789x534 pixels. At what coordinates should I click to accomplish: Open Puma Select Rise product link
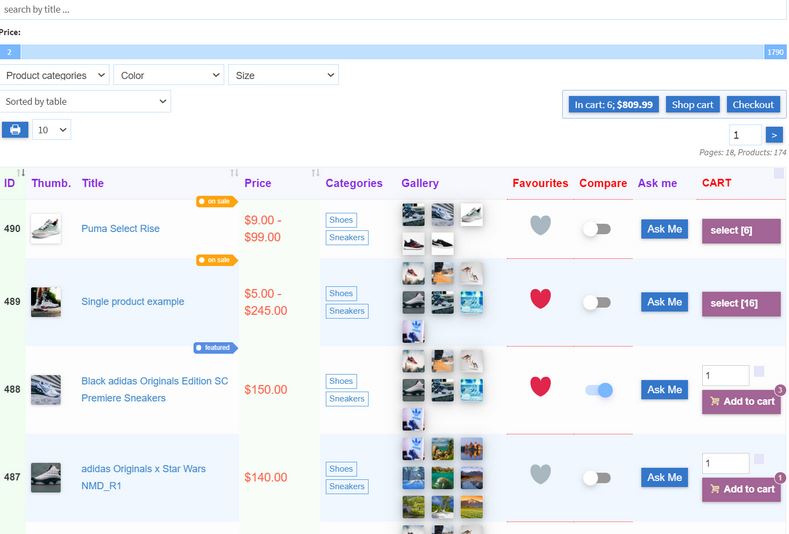[x=120, y=228]
